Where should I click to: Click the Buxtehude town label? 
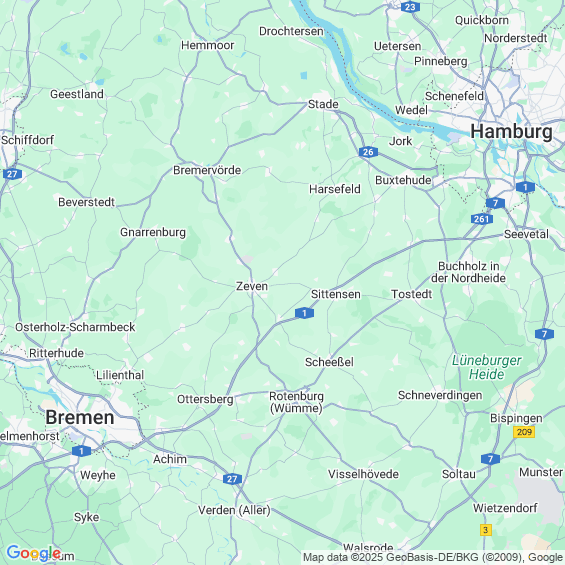(x=403, y=180)
